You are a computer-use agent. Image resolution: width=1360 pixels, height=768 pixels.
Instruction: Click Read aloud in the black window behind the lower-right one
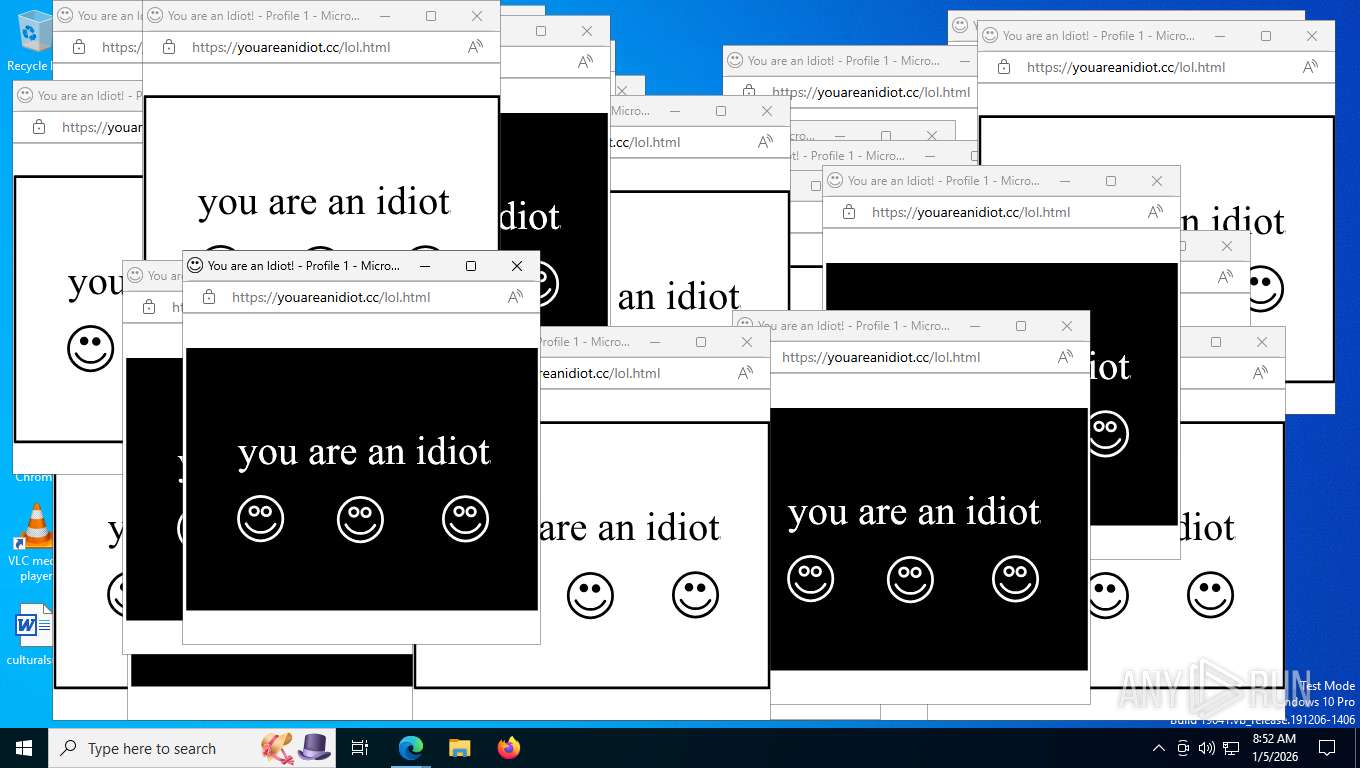click(1155, 212)
